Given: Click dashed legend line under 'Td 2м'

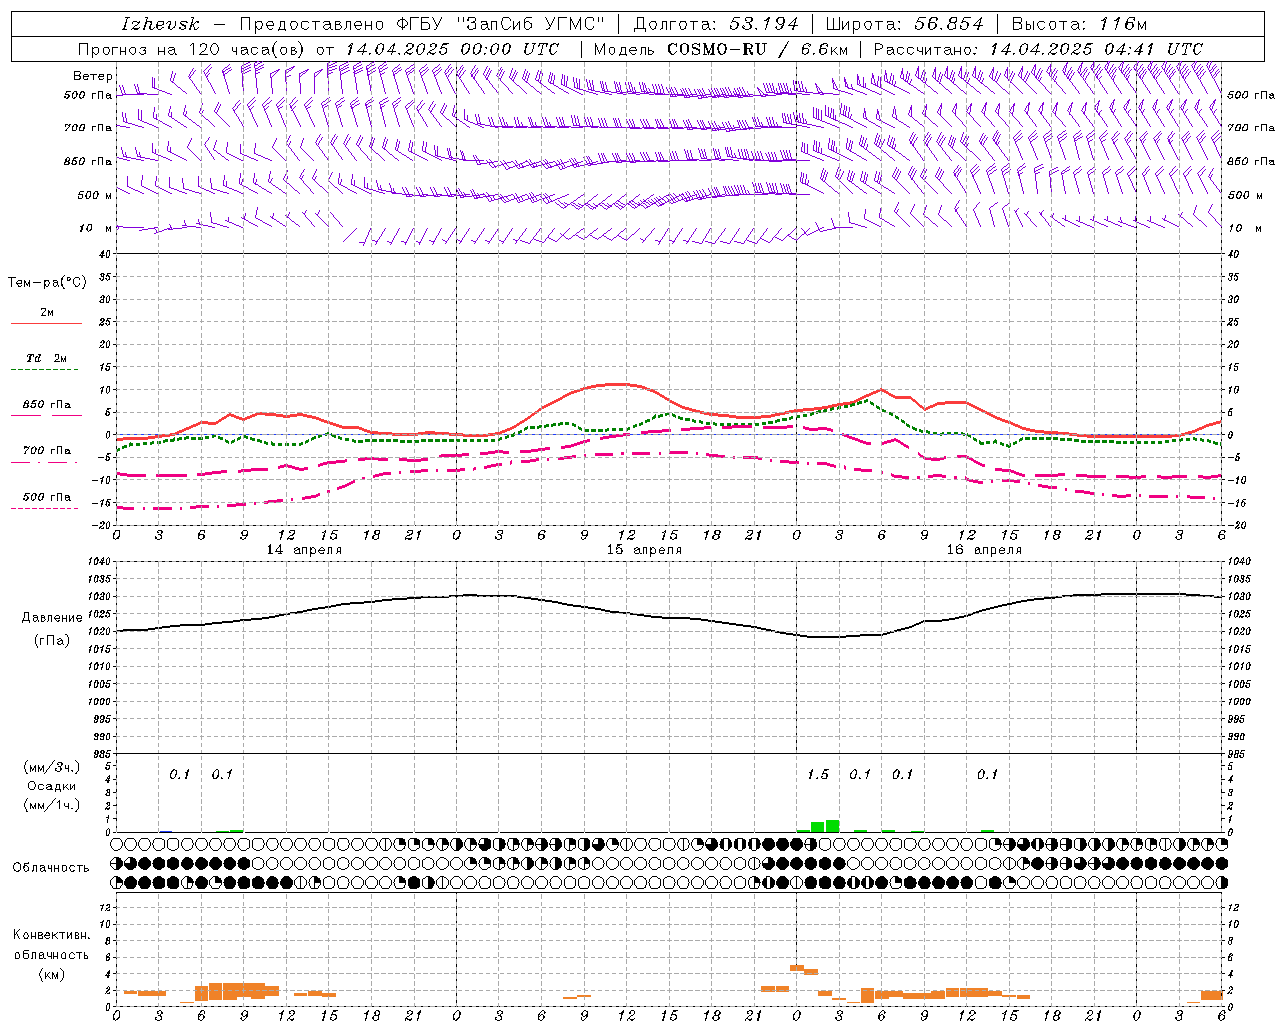Looking at the screenshot, I should point(45,370).
